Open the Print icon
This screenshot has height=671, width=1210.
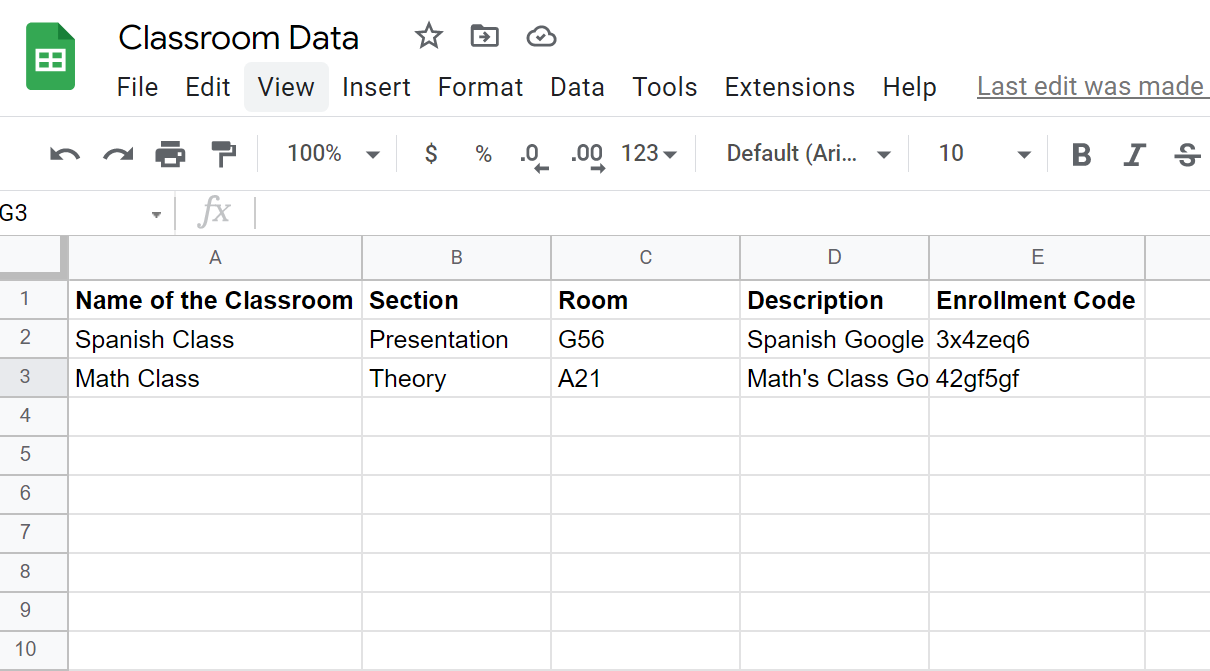pos(170,153)
